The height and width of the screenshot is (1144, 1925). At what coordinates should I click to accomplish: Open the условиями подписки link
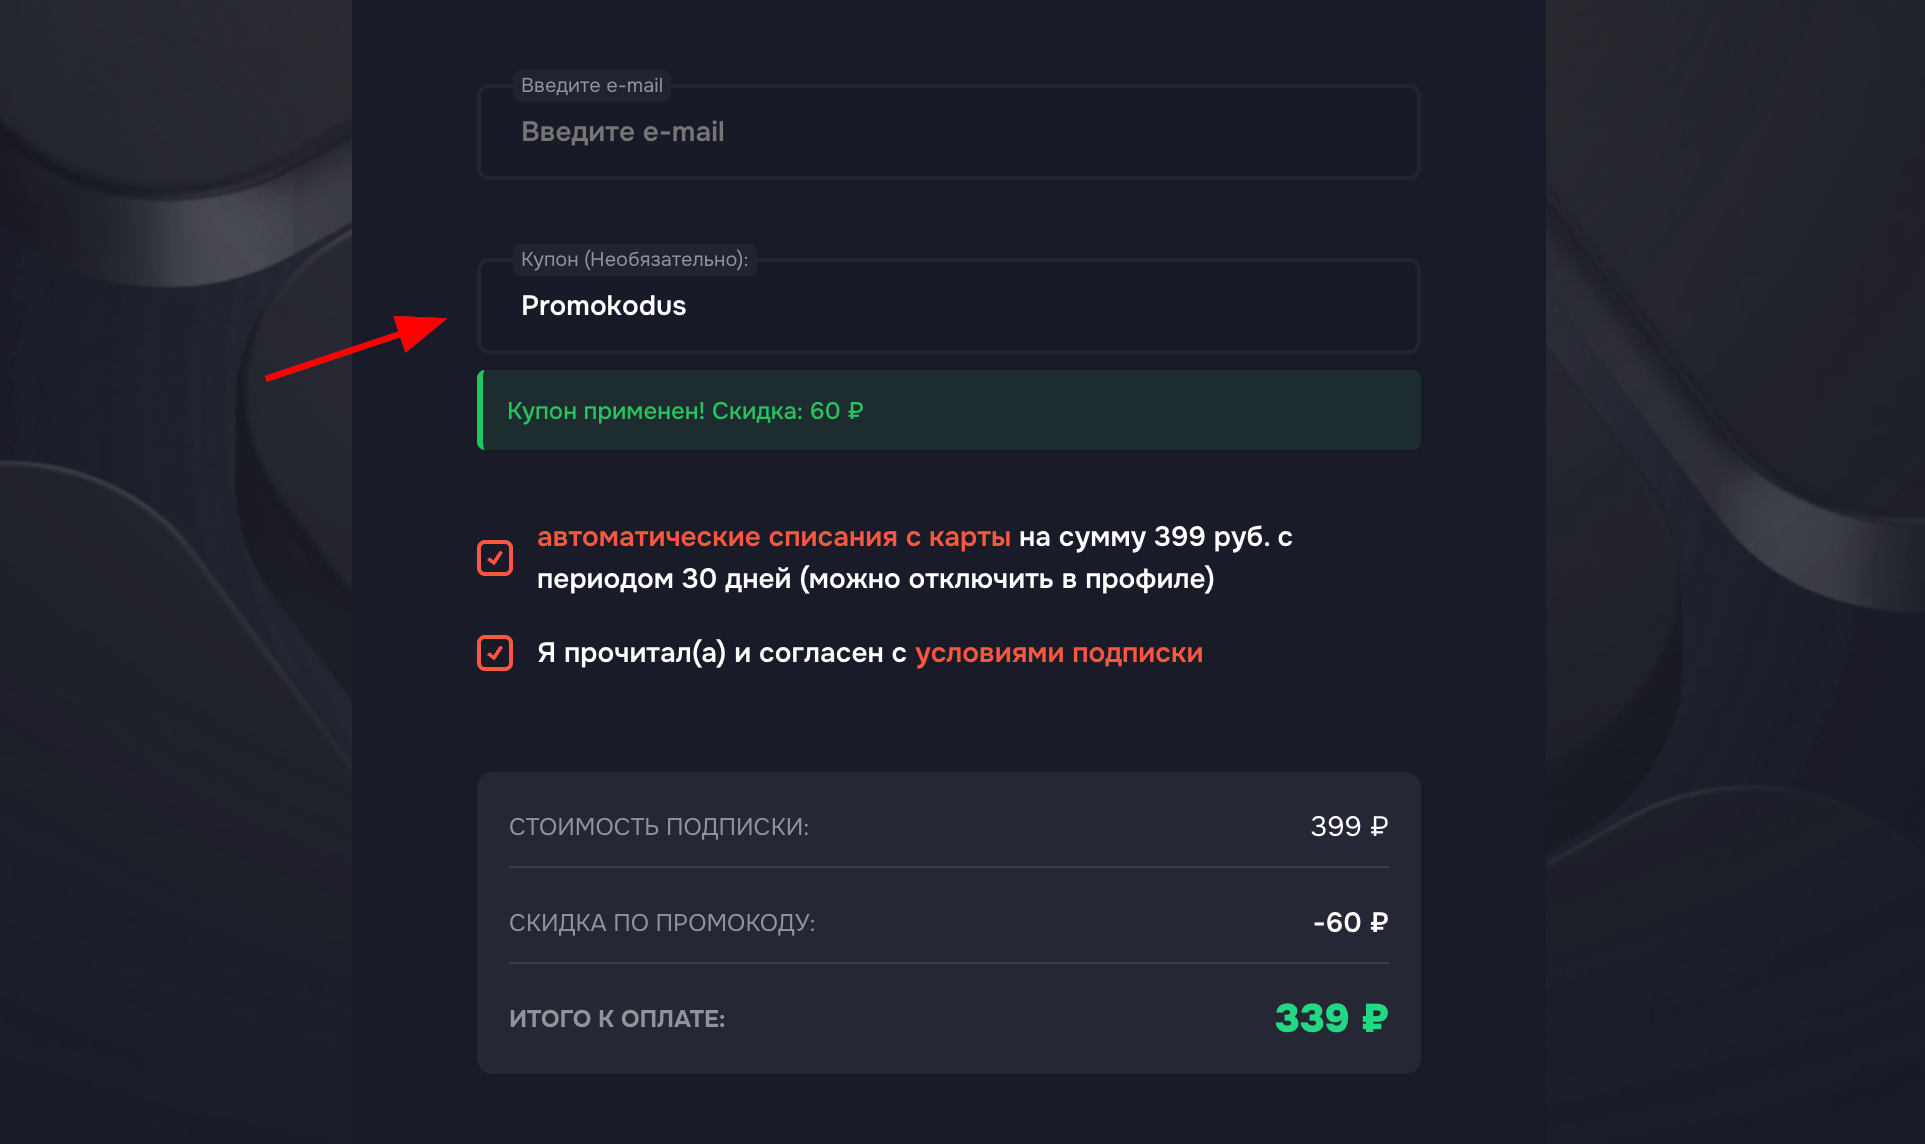[x=1059, y=652]
